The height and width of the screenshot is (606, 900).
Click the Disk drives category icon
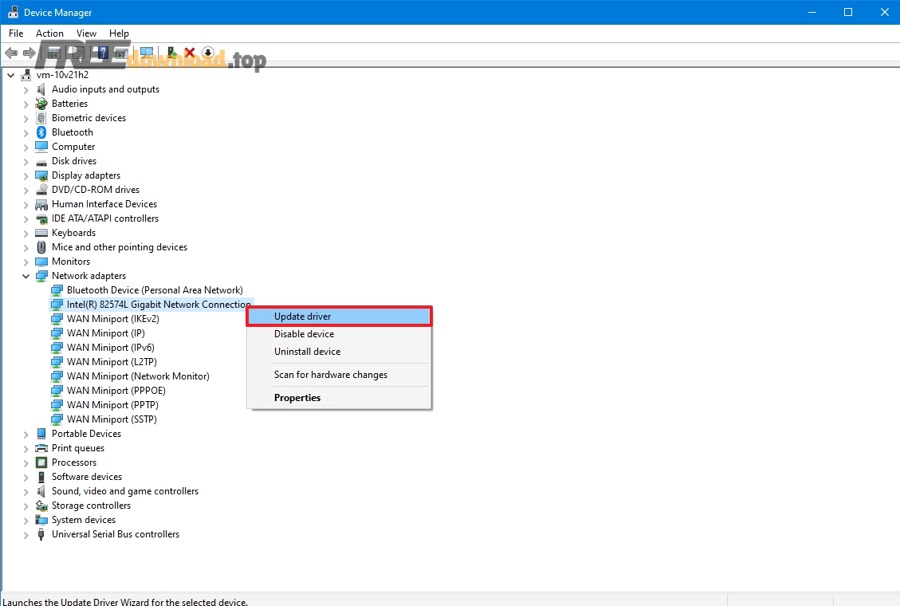pyautogui.click(x=41, y=161)
